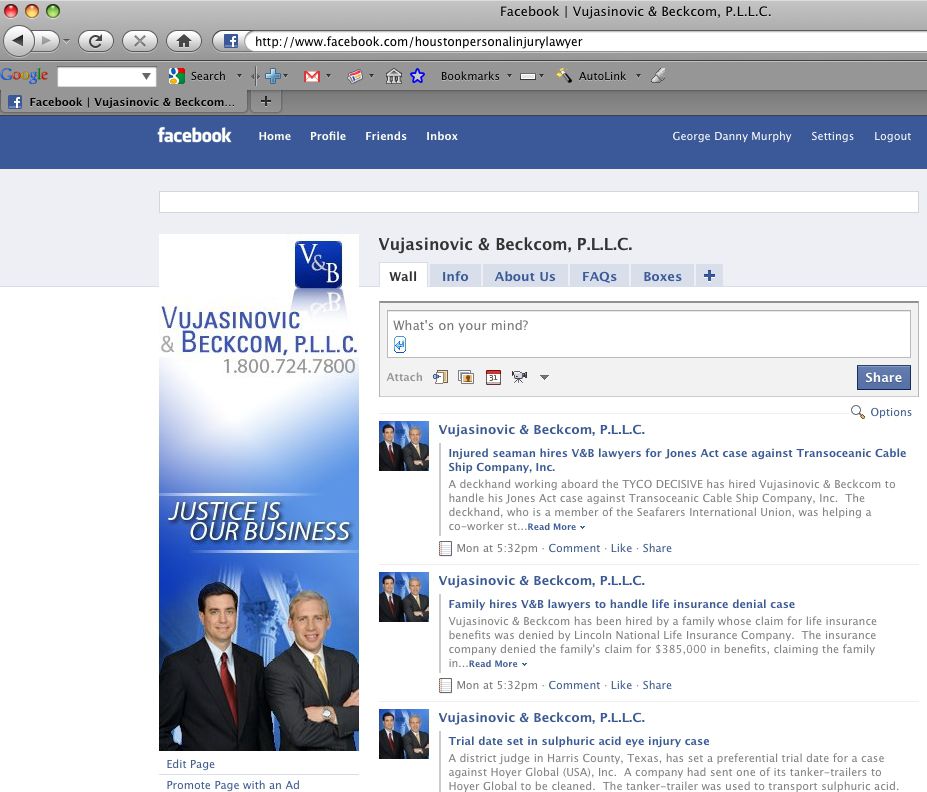Switch to the FAQs tab
The image size is (927, 792).
click(599, 276)
